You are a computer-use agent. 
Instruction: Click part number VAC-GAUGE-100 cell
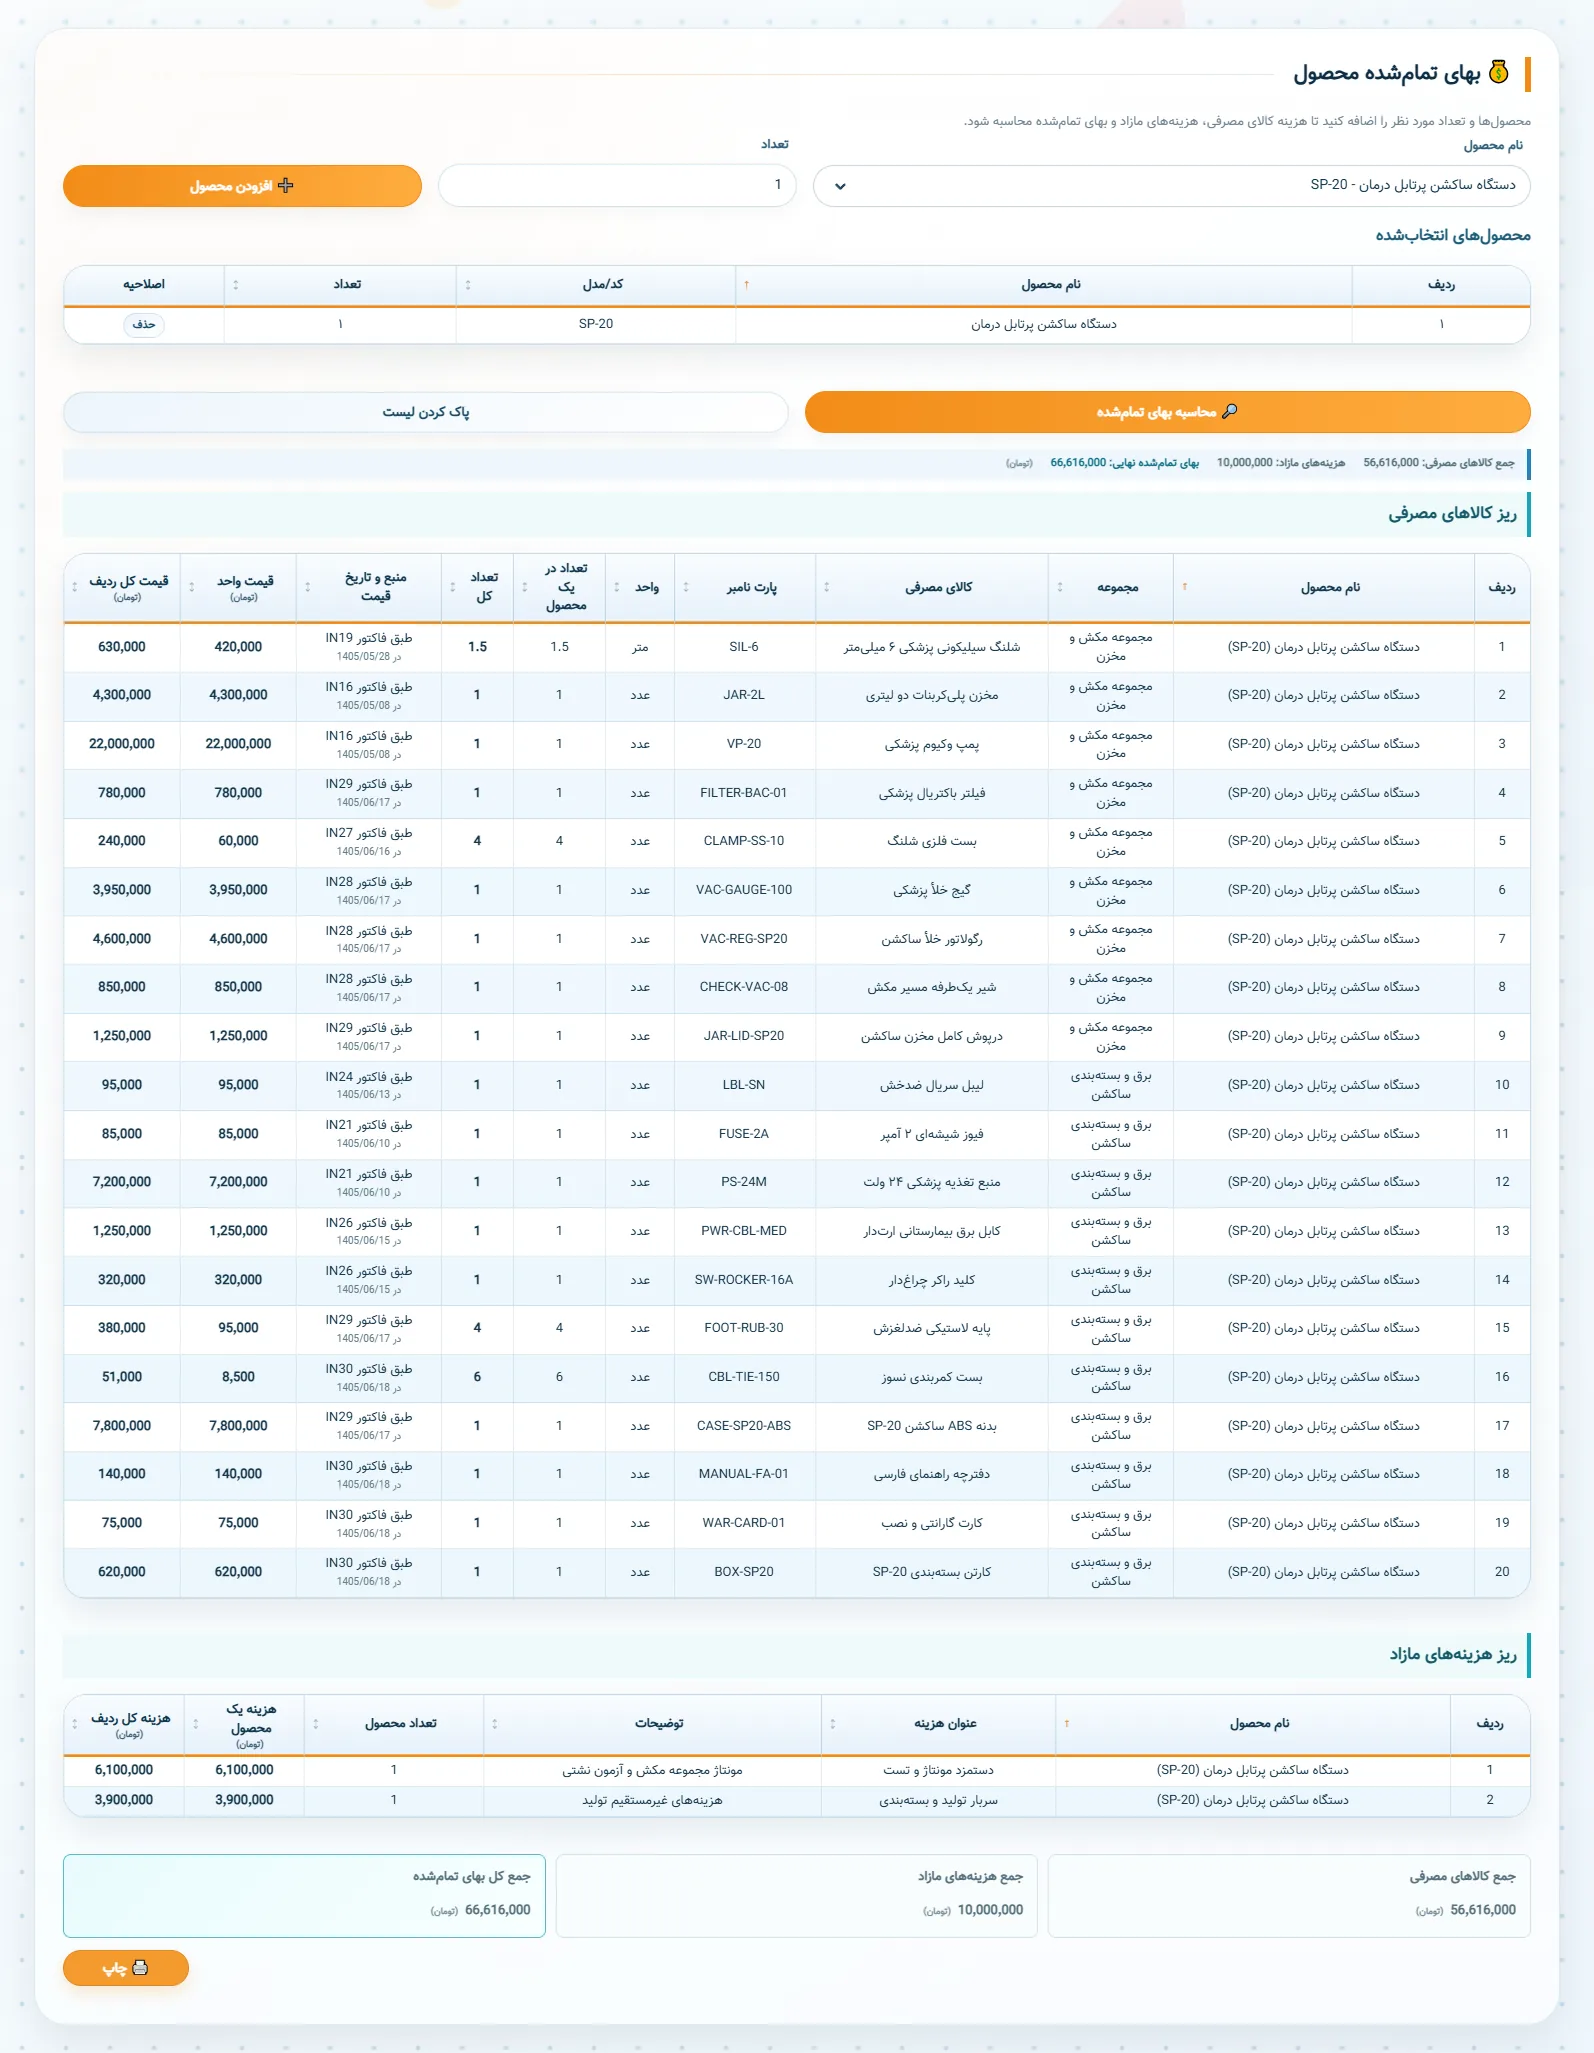(x=744, y=890)
